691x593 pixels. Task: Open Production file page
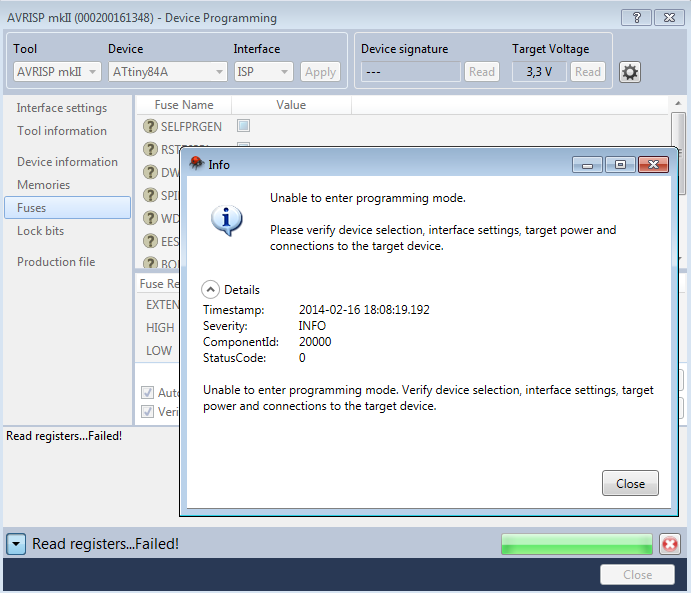coord(56,262)
